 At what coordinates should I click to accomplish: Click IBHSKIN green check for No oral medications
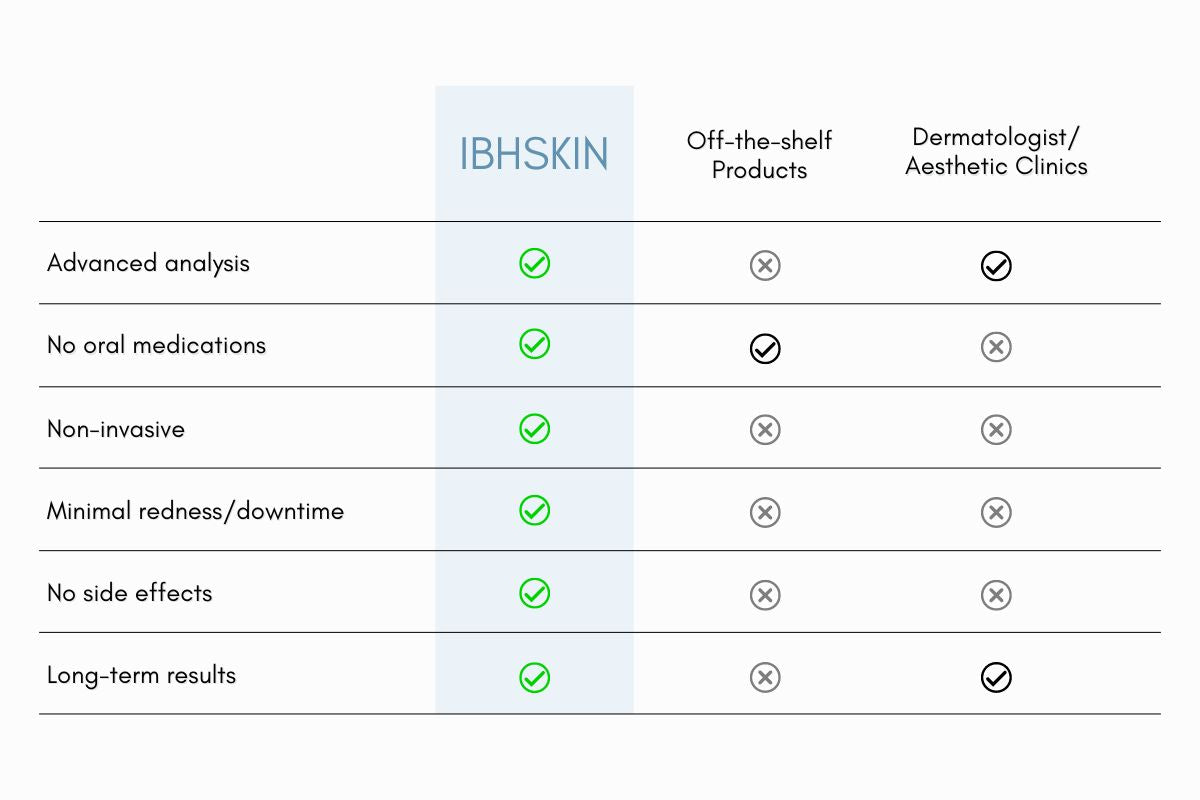pos(535,345)
